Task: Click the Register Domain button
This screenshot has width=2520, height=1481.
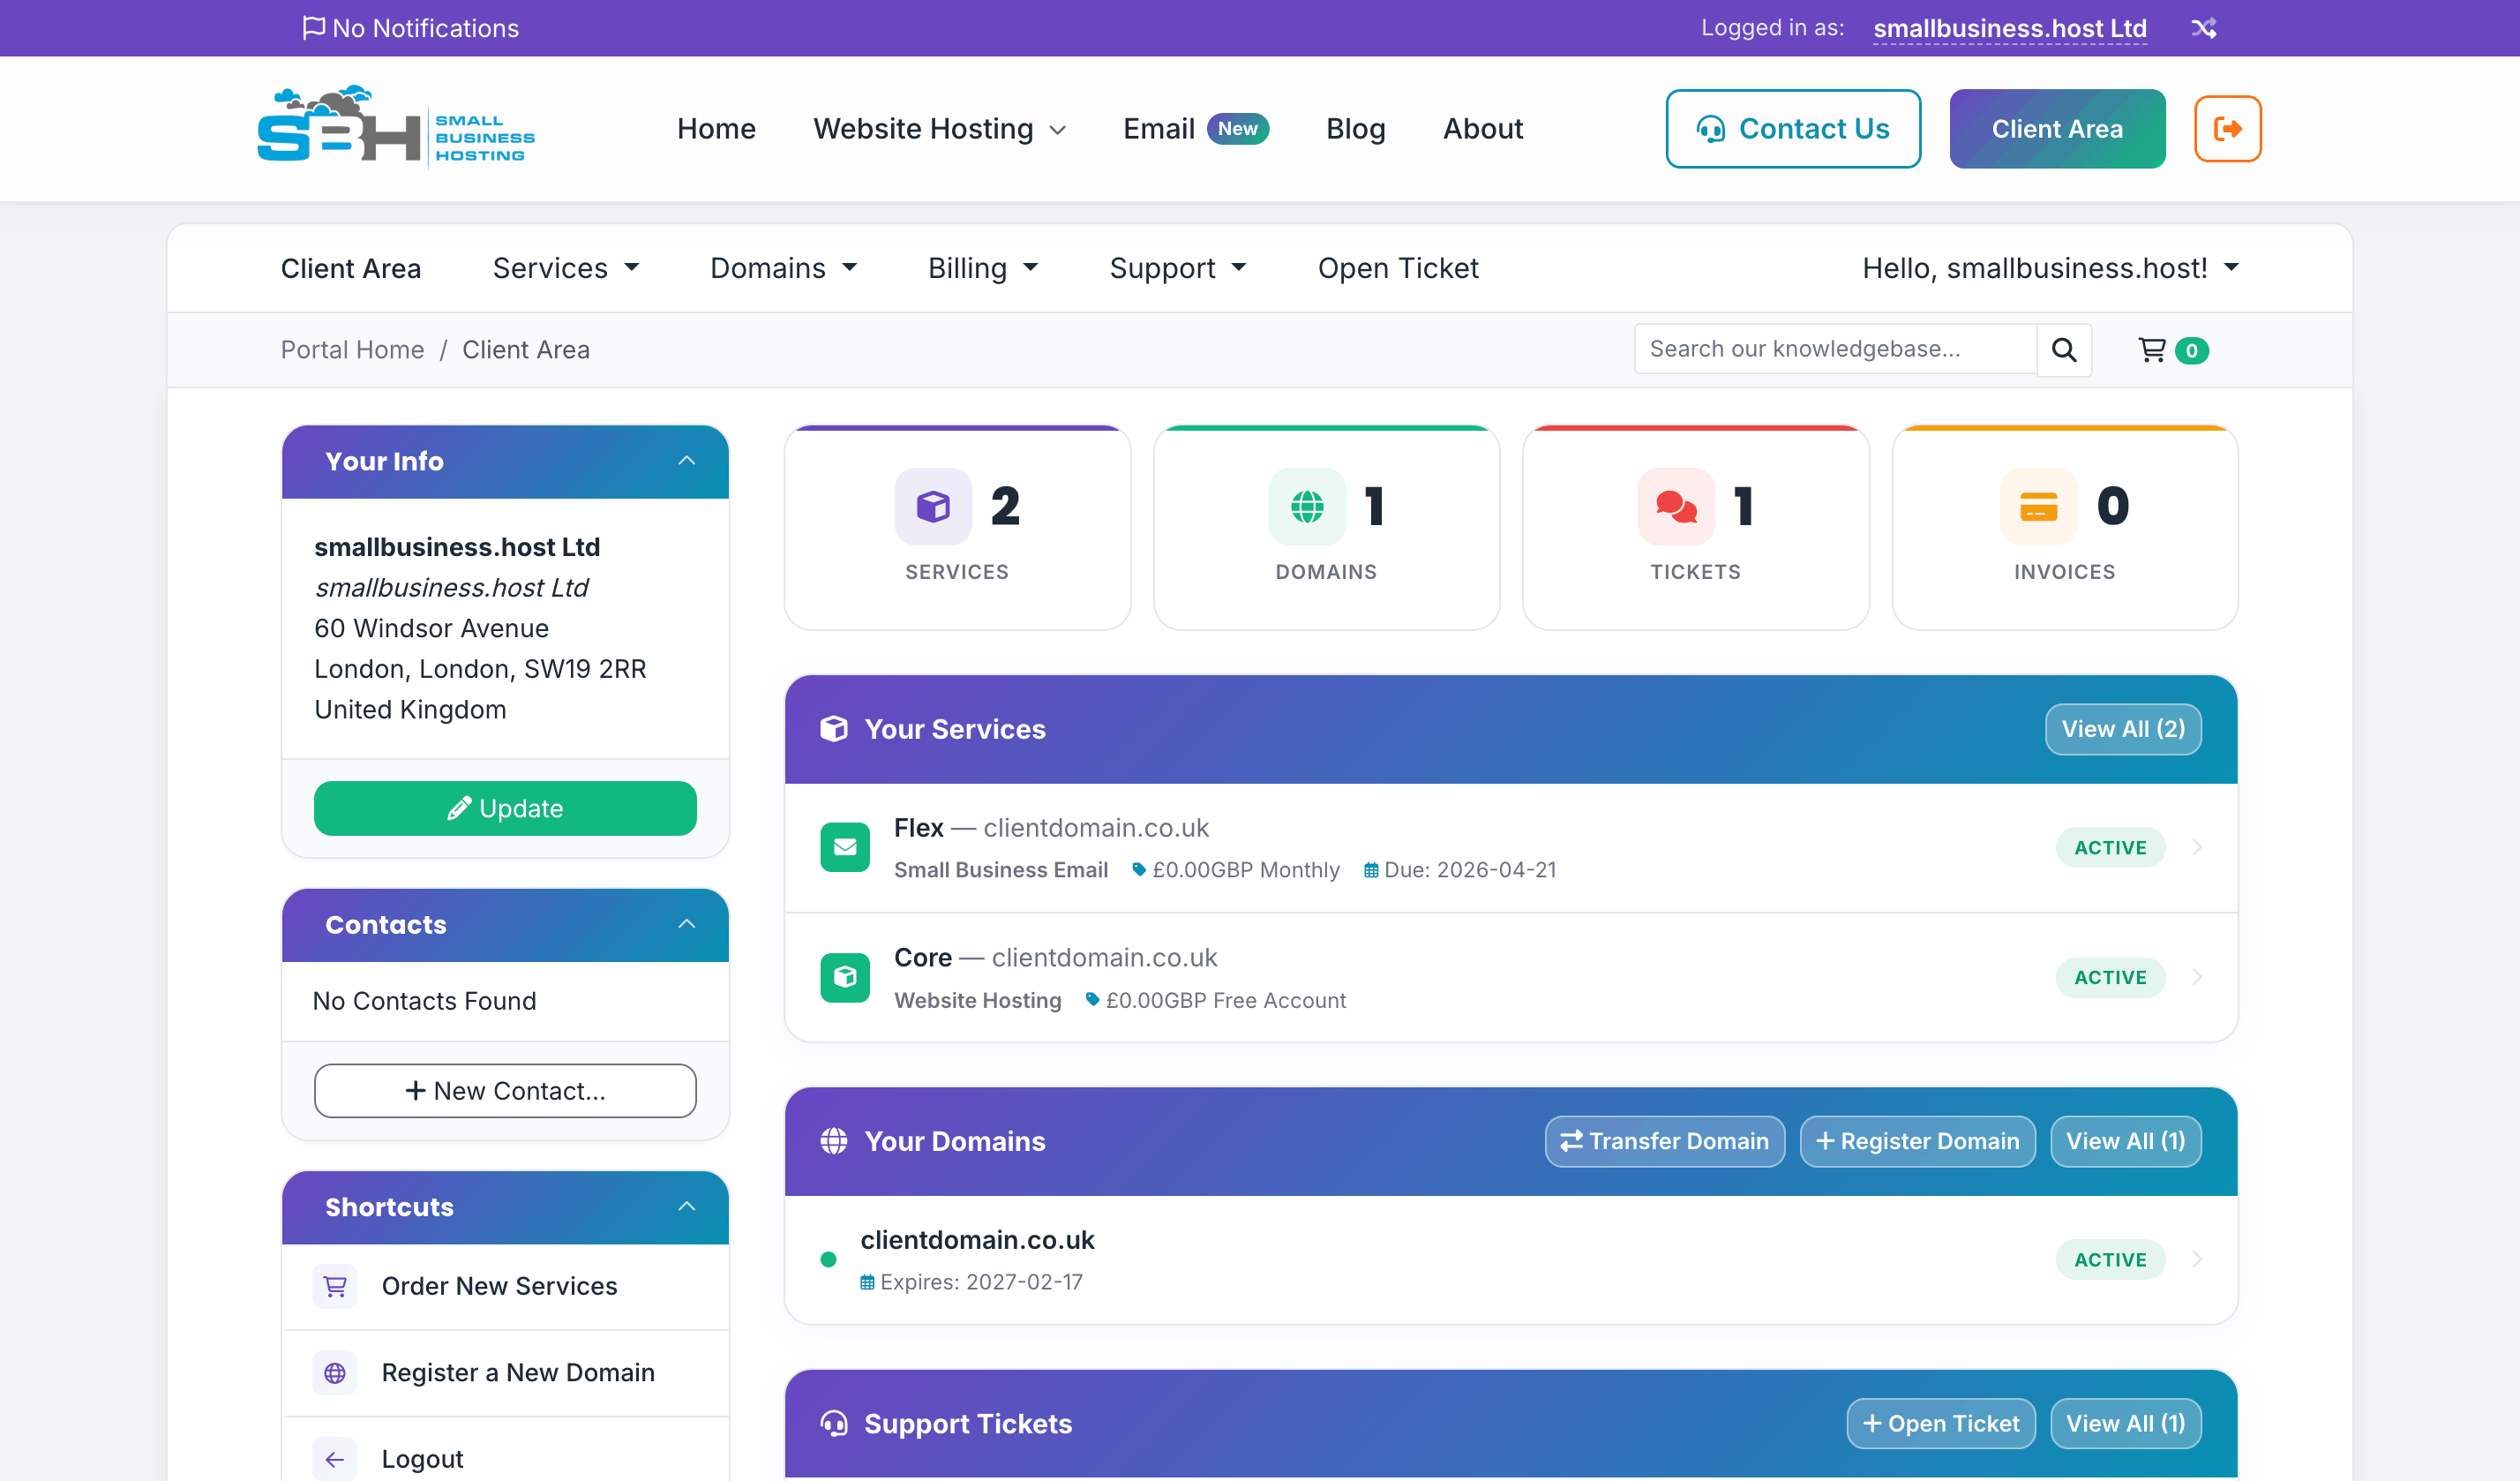Action: (x=1918, y=1141)
